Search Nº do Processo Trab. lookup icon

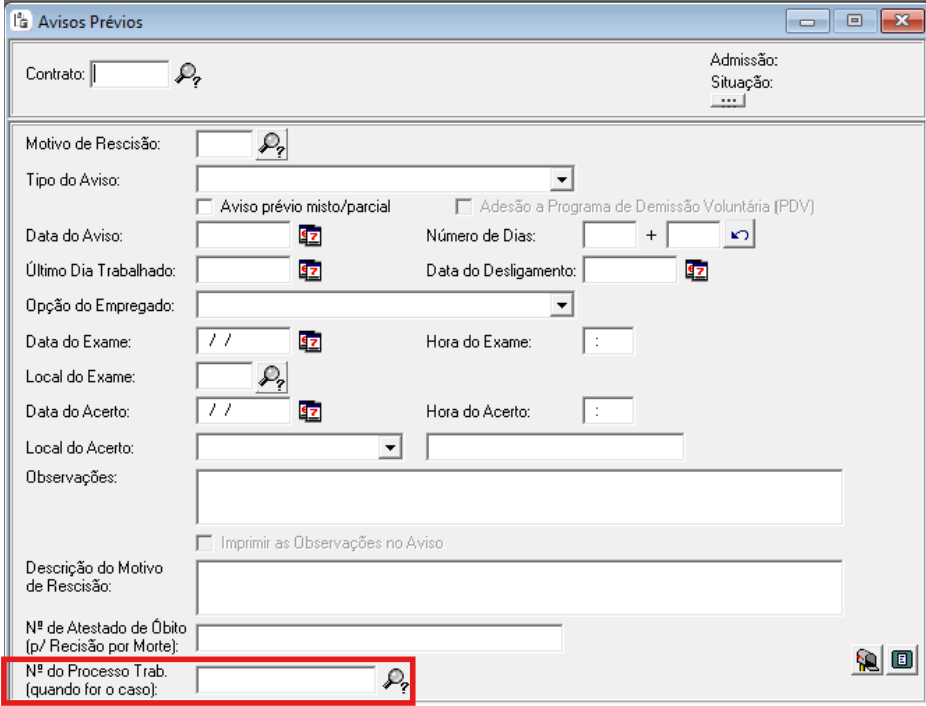tap(396, 681)
